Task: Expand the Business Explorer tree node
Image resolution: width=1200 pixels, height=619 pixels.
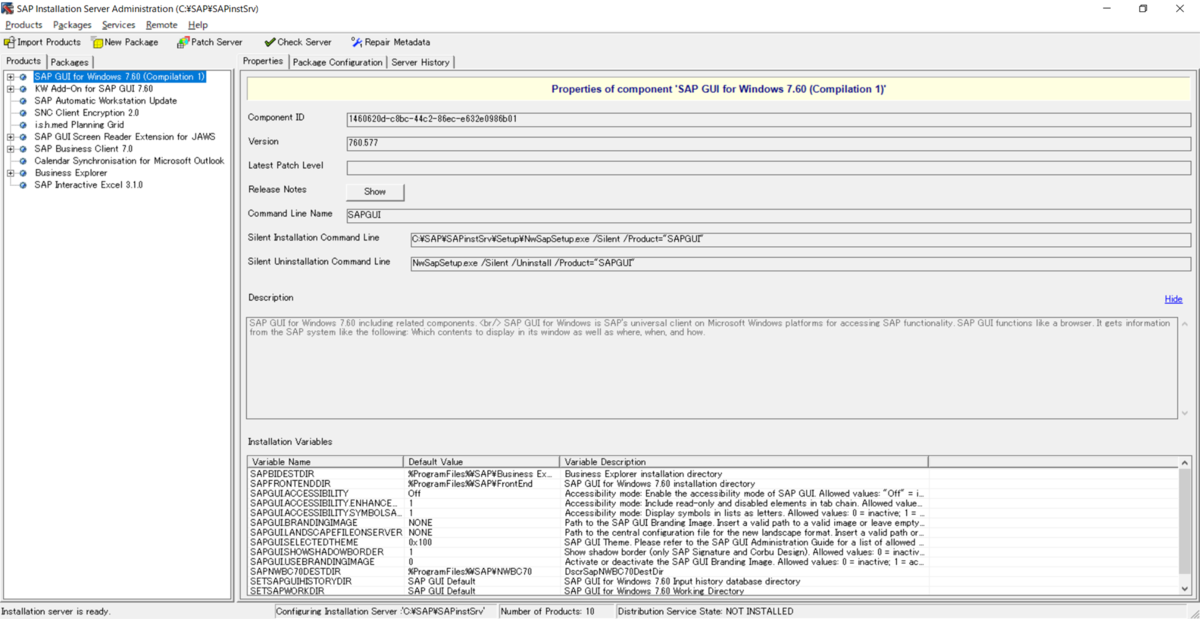Action: (x=11, y=173)
